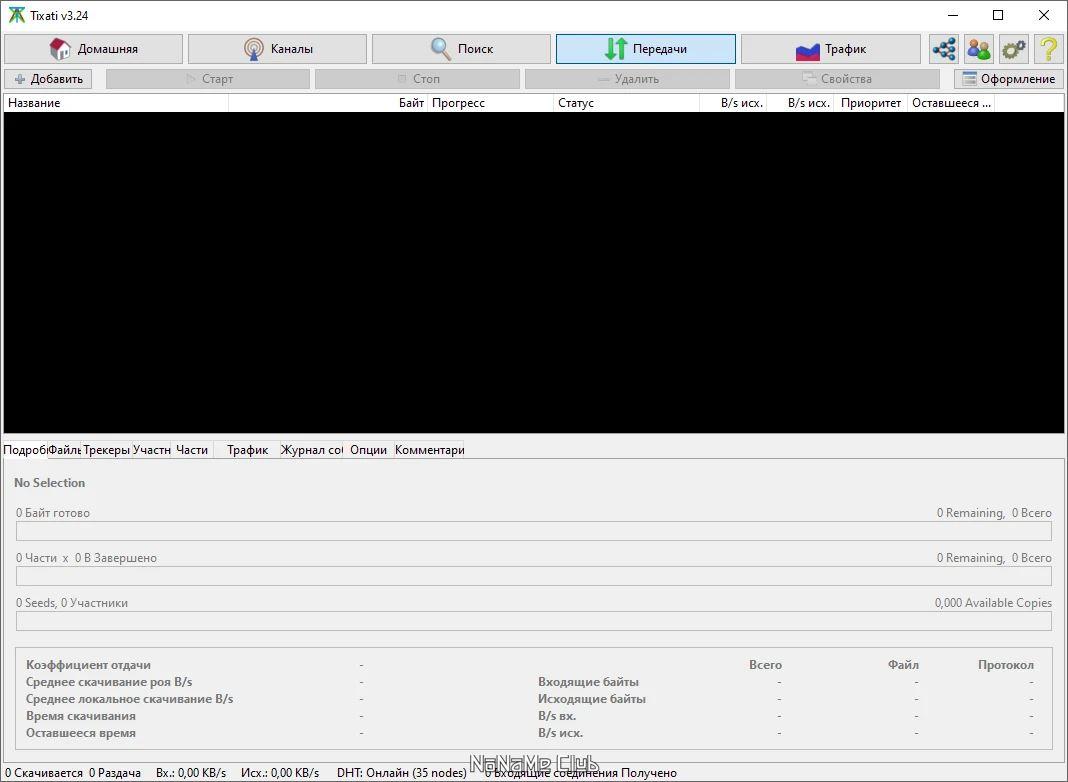Click the 0 Части progress bar
This screenshot has width=1068, height=782.
(x=533, y=576)
